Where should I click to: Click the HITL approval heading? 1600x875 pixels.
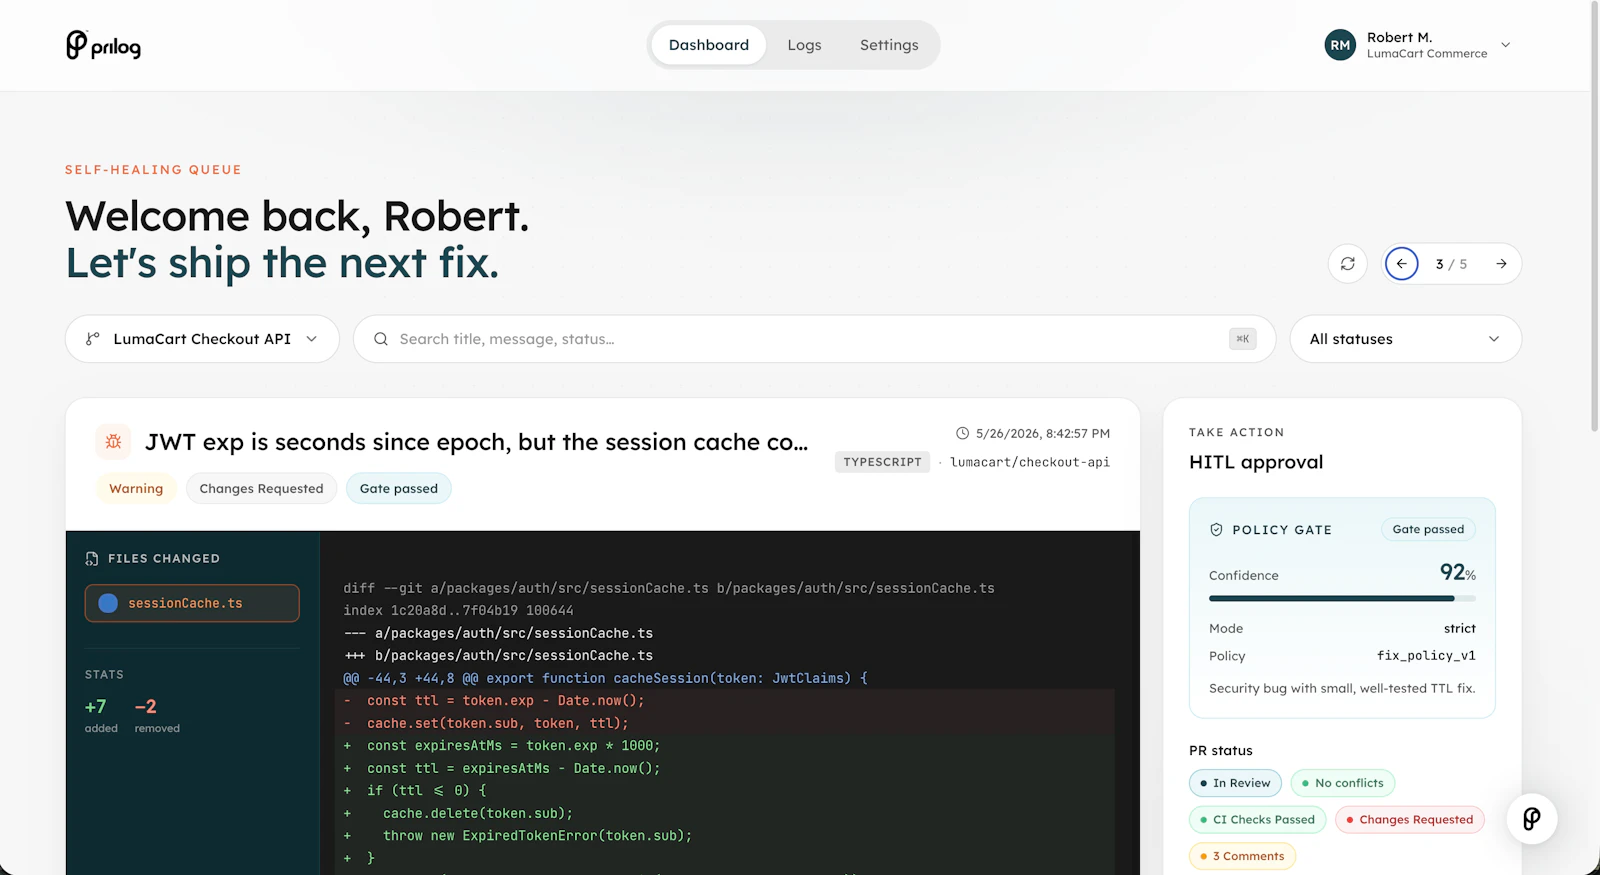[x=1256, y=462]
